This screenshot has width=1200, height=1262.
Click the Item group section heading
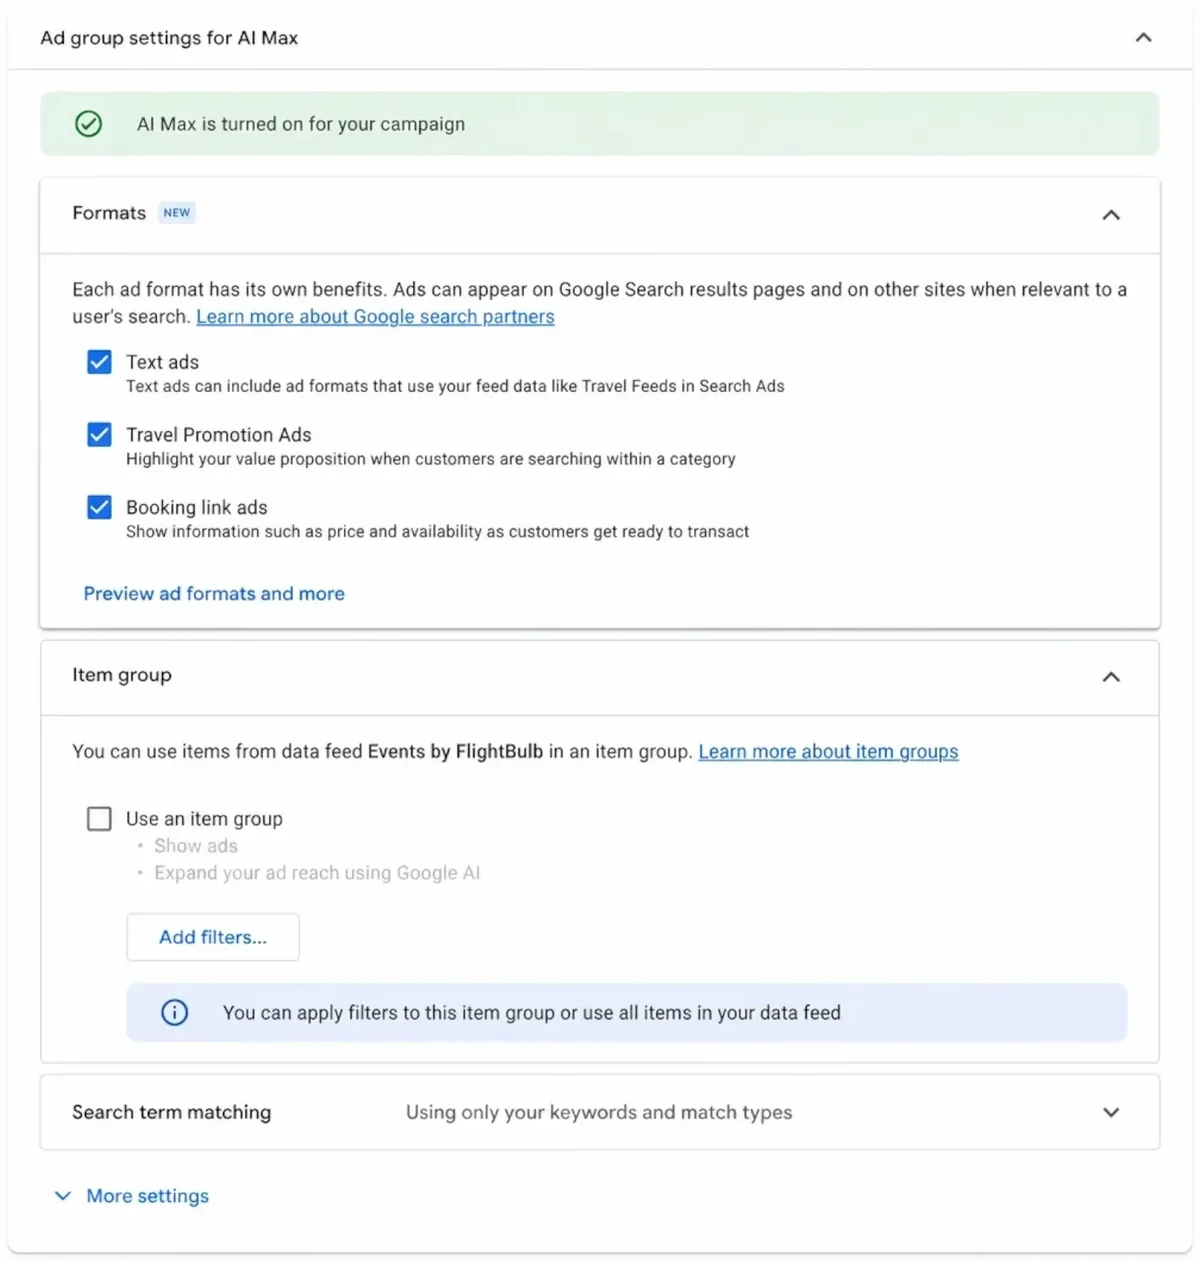[x=122, y=675]
